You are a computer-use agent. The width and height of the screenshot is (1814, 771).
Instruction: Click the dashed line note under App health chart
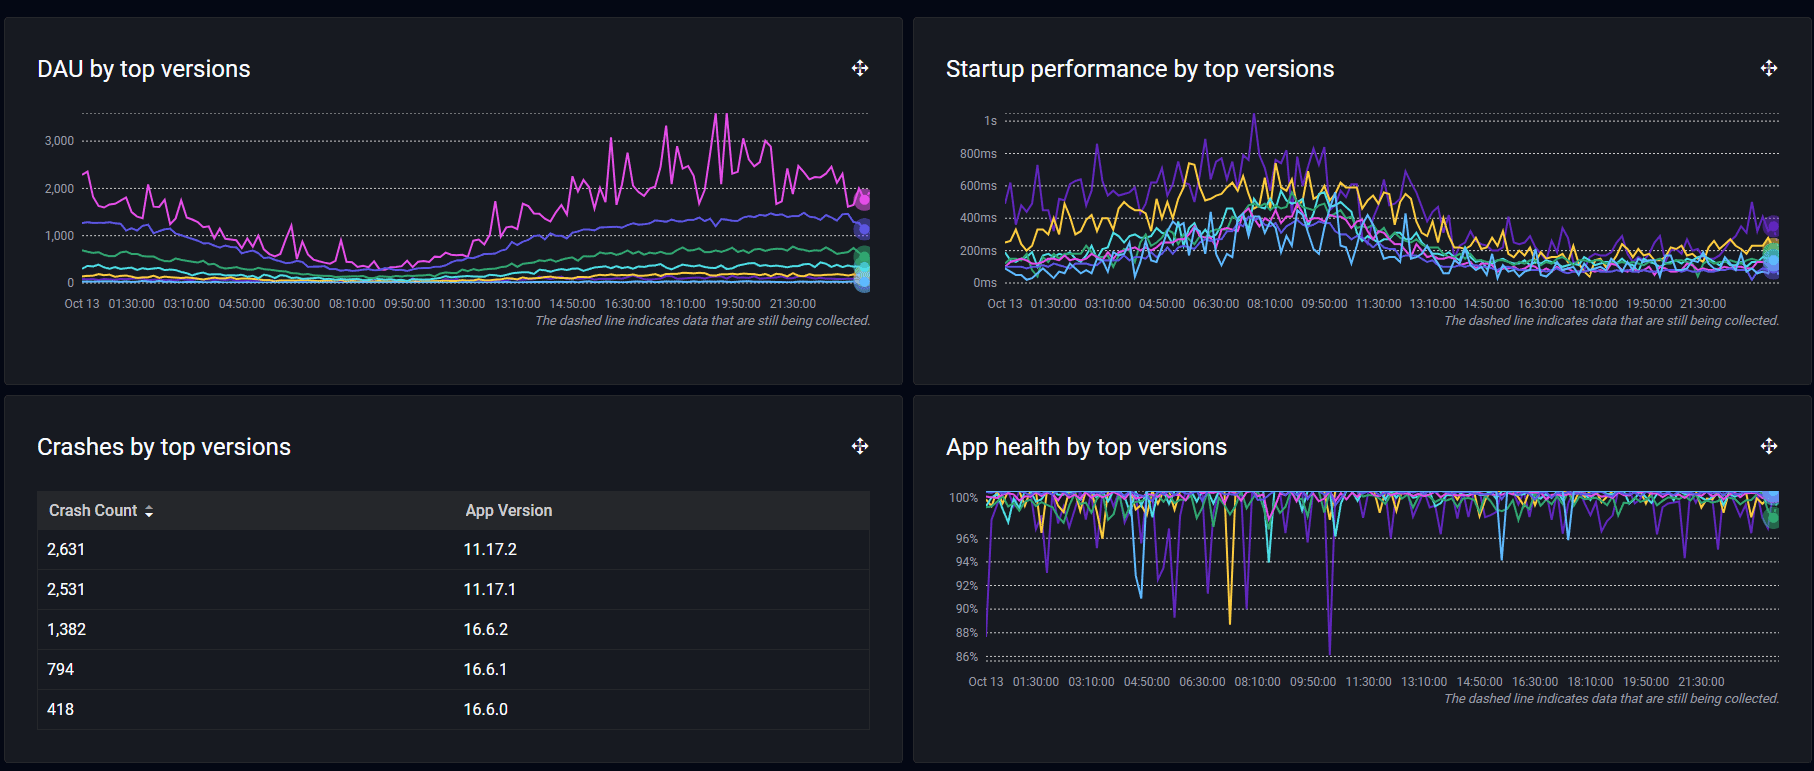[x=1611, y=699]
